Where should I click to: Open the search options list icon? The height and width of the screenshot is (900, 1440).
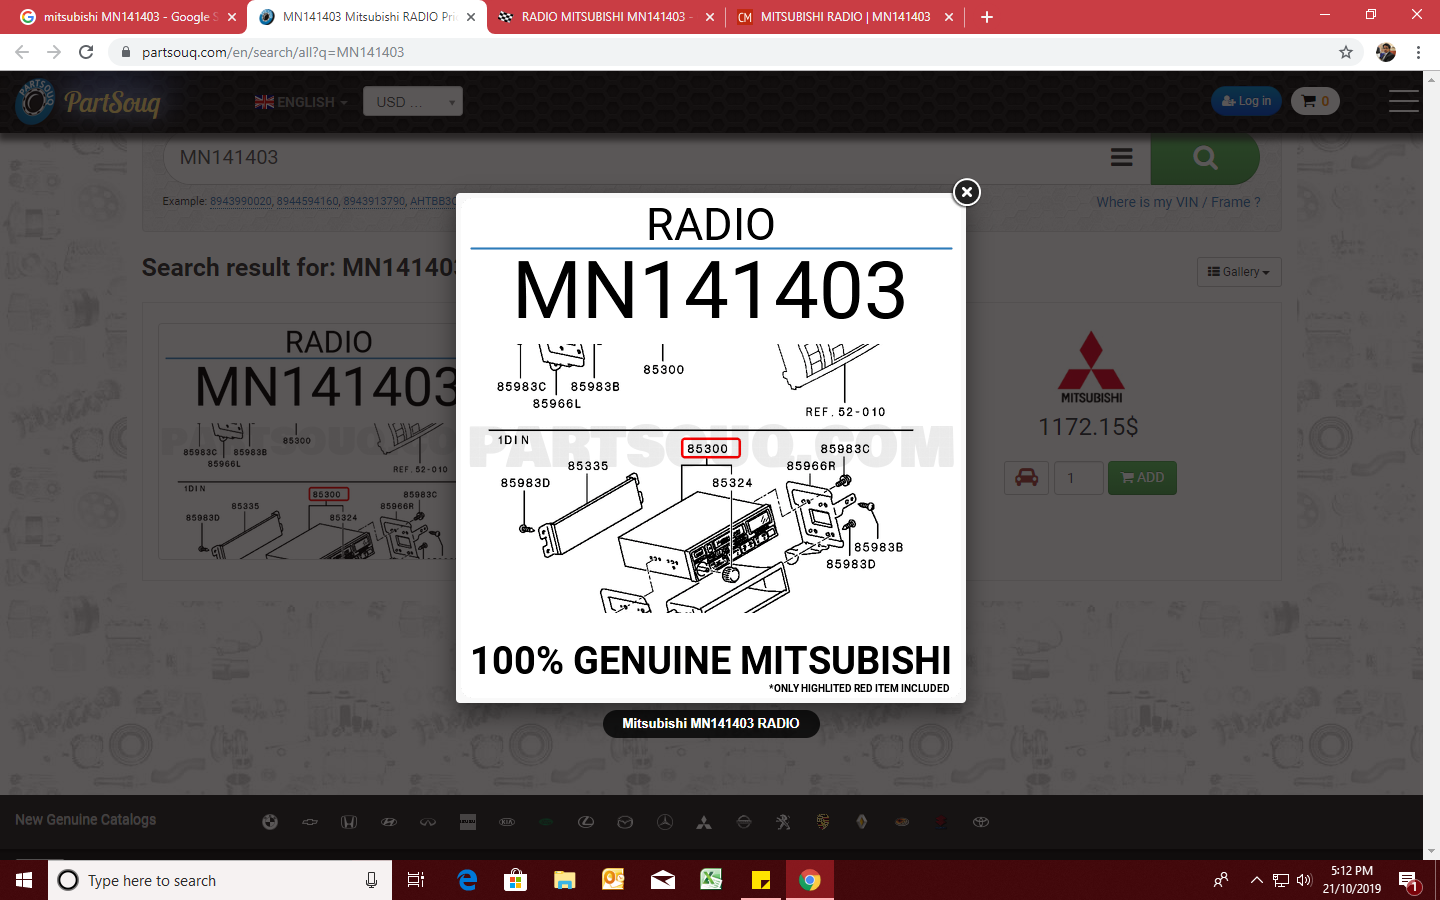1122,158
